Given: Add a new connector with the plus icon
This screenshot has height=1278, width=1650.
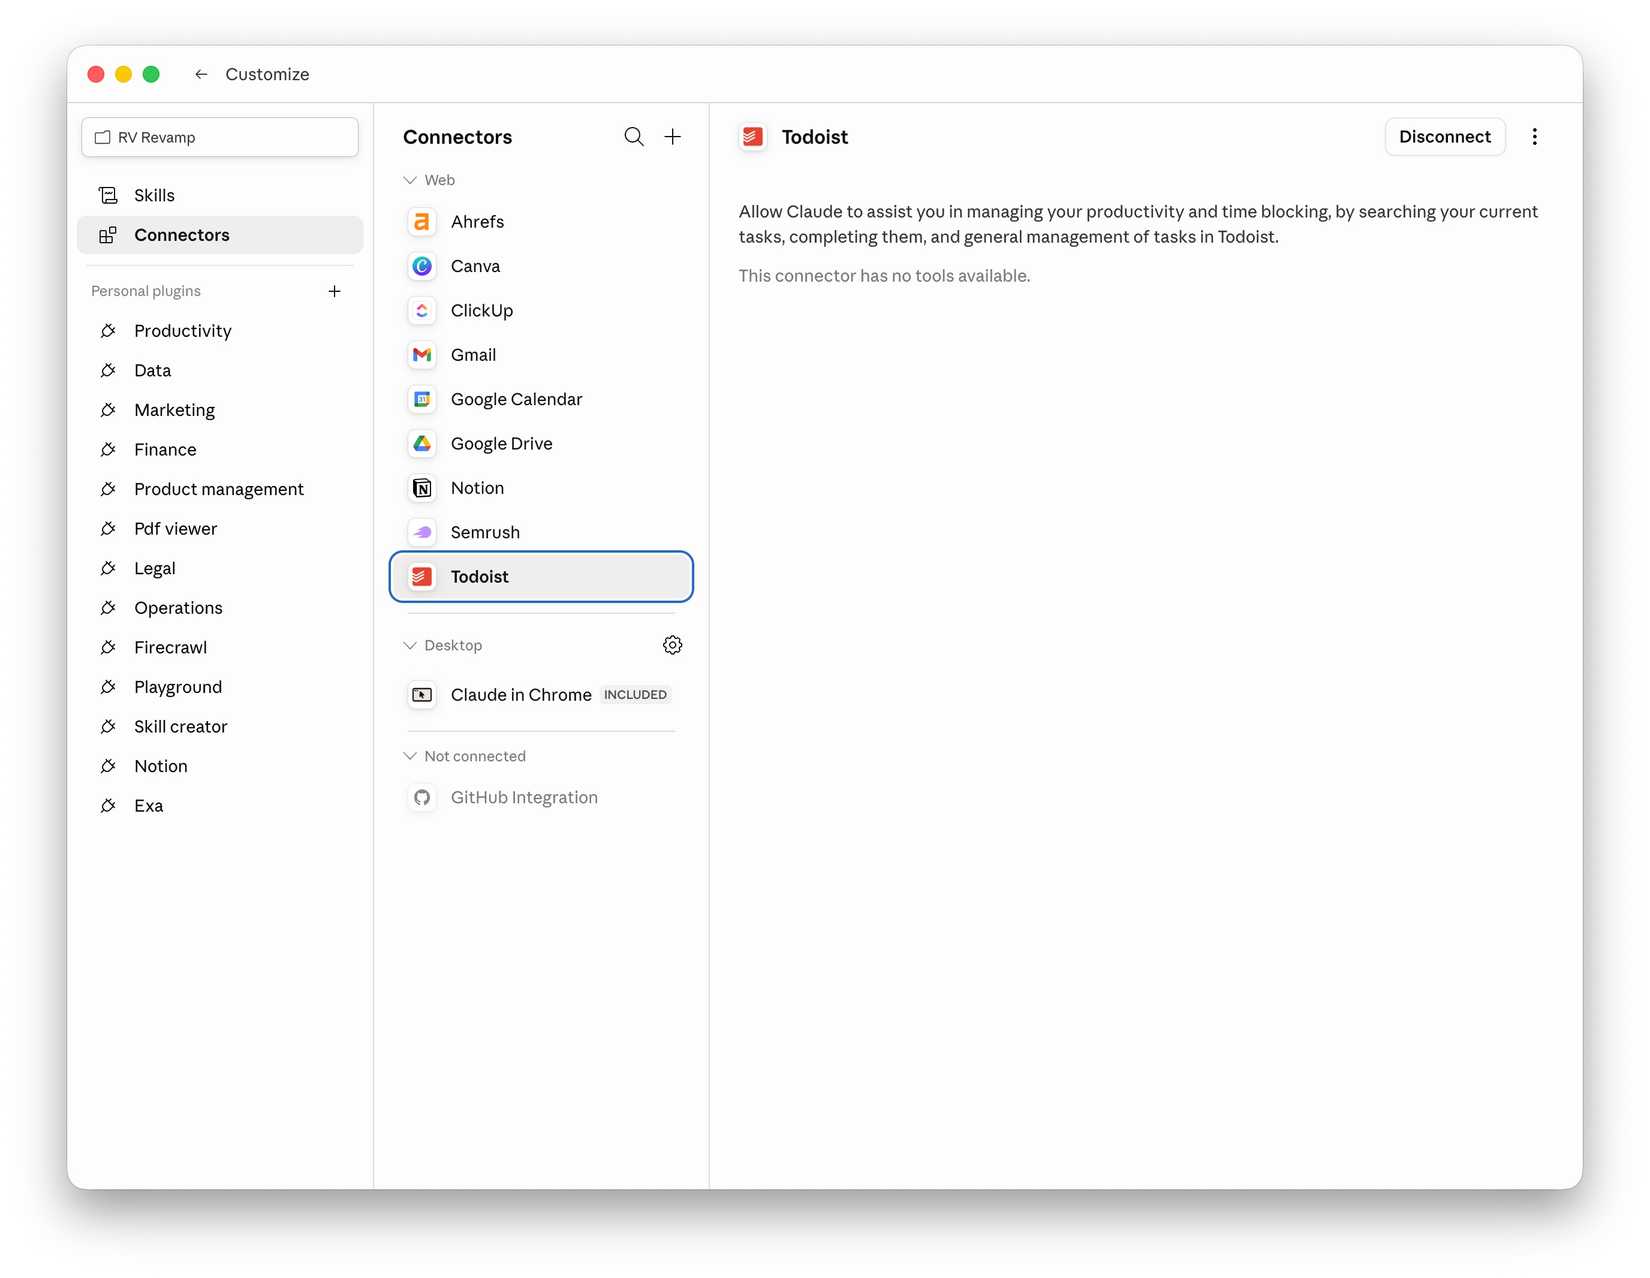Looking at the screenshot, I should (673, 137).
